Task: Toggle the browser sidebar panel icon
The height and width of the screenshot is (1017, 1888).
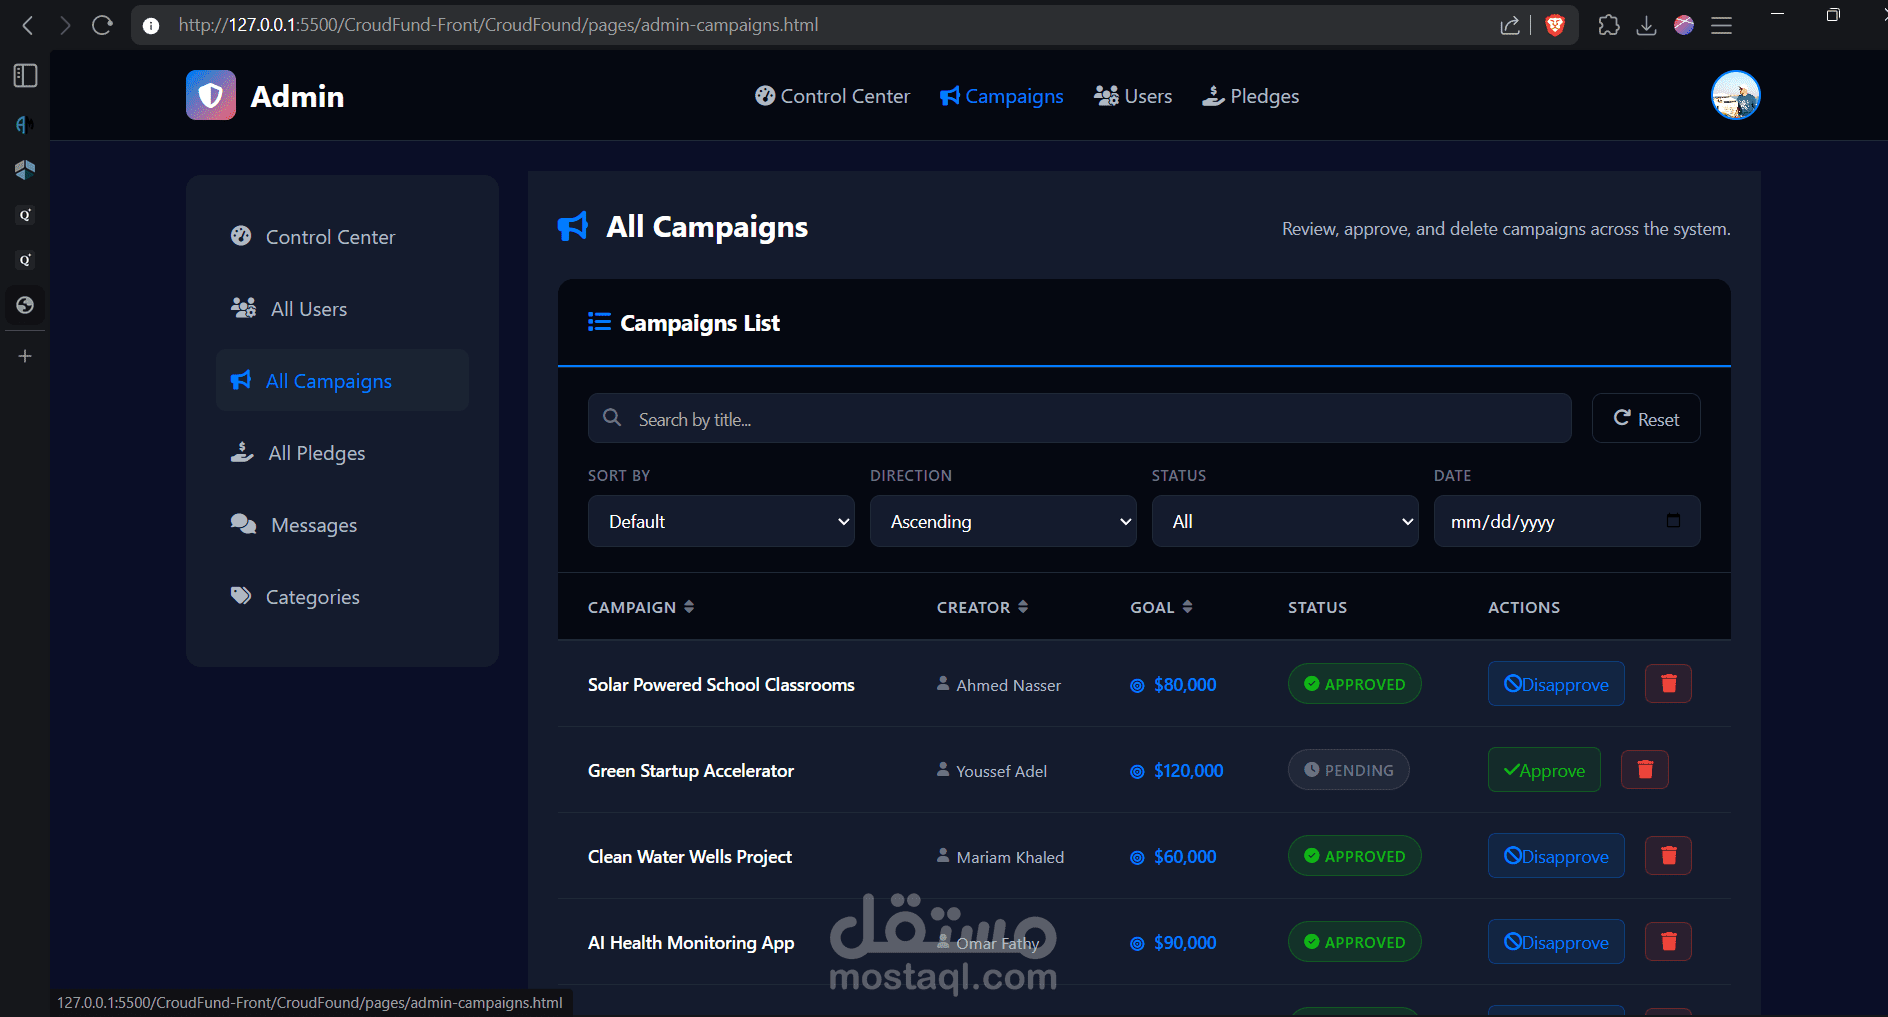Action: [25, 76]
